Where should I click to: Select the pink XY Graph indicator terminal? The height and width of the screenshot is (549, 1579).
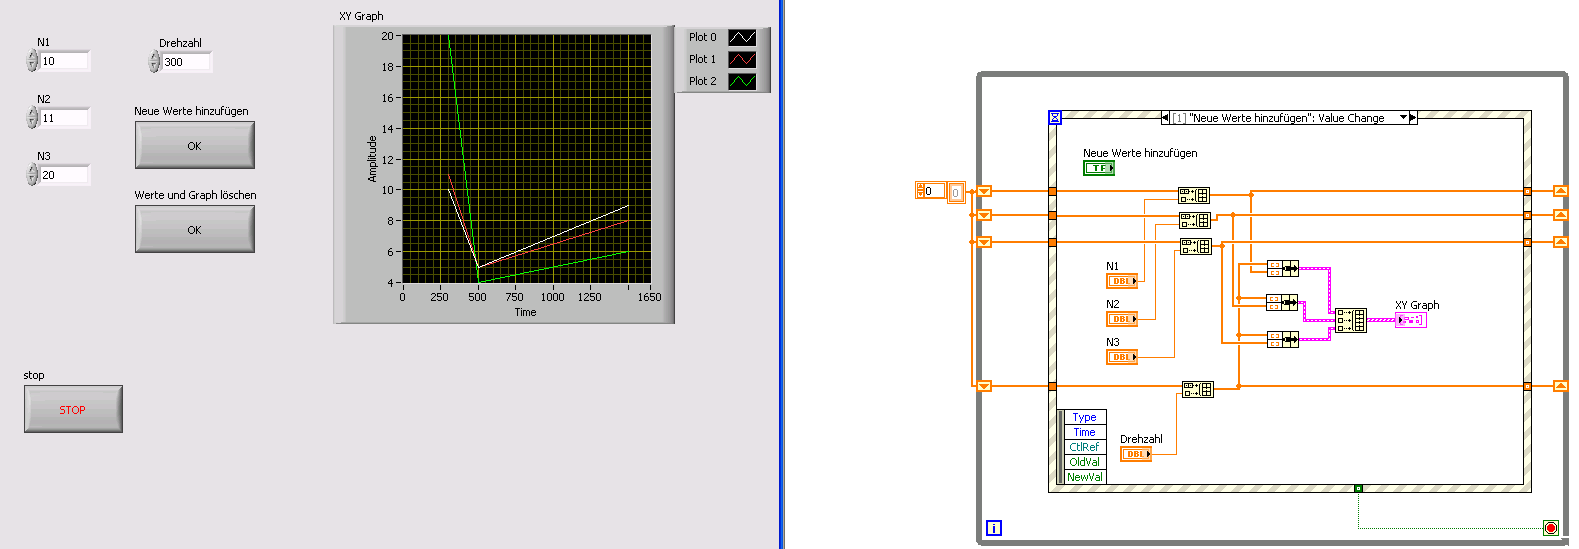(1411, 320)
